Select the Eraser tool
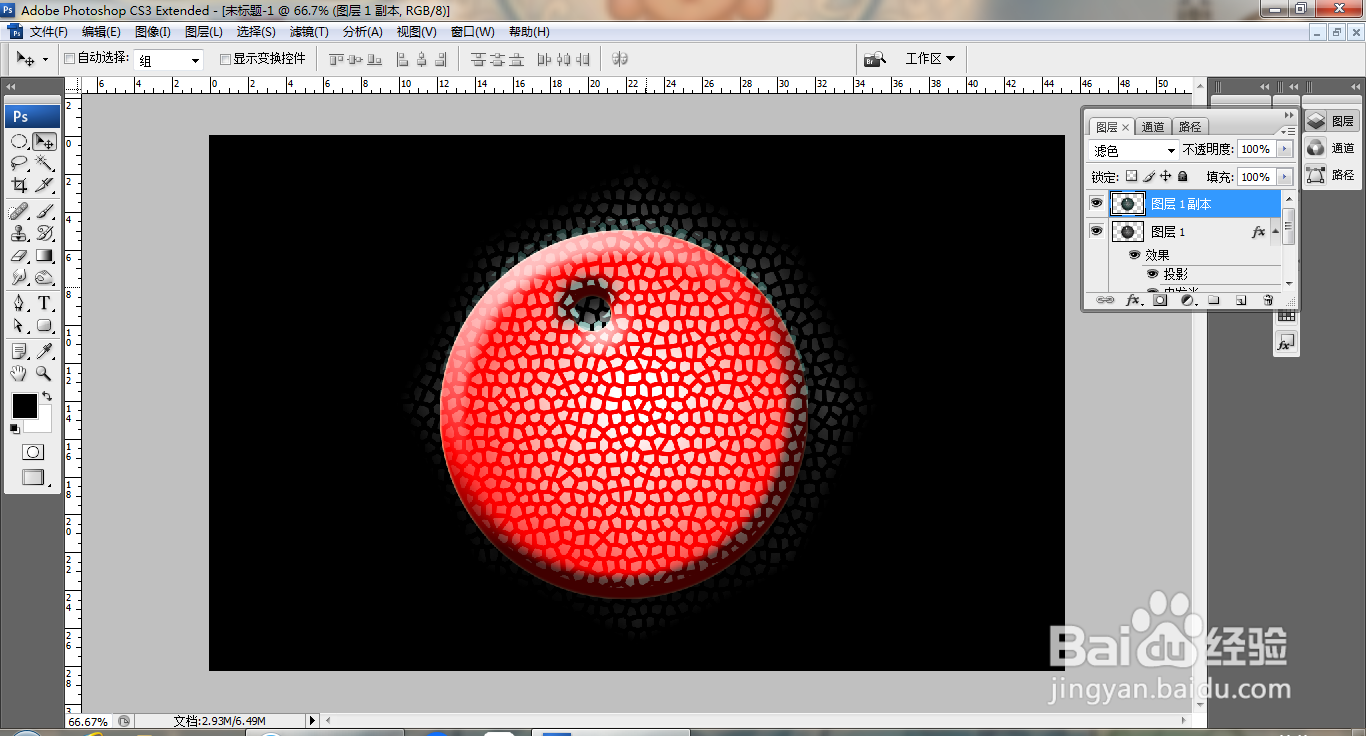The image size is (1366, 736). pos(19,256)
